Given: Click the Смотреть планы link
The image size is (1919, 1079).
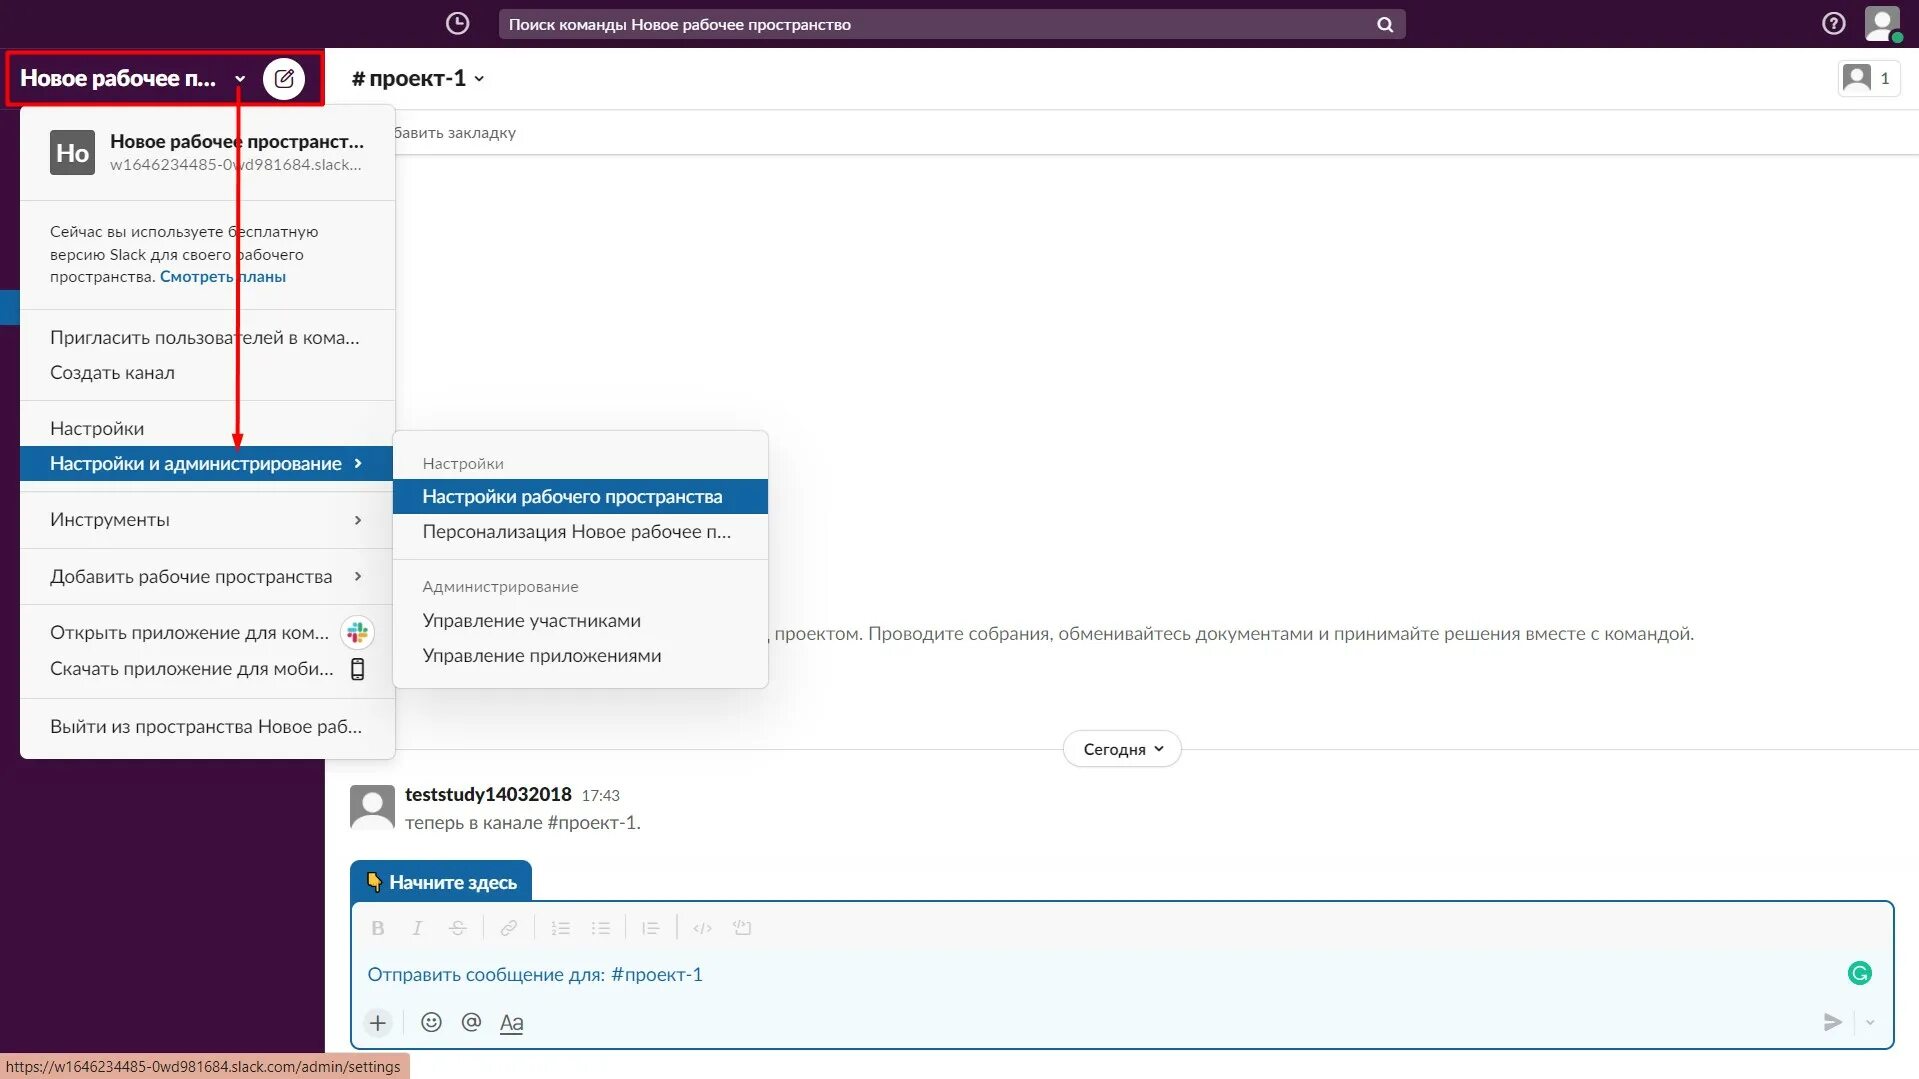Looking at the screenshot, I should pyautogui.click(x=223, y=277).
